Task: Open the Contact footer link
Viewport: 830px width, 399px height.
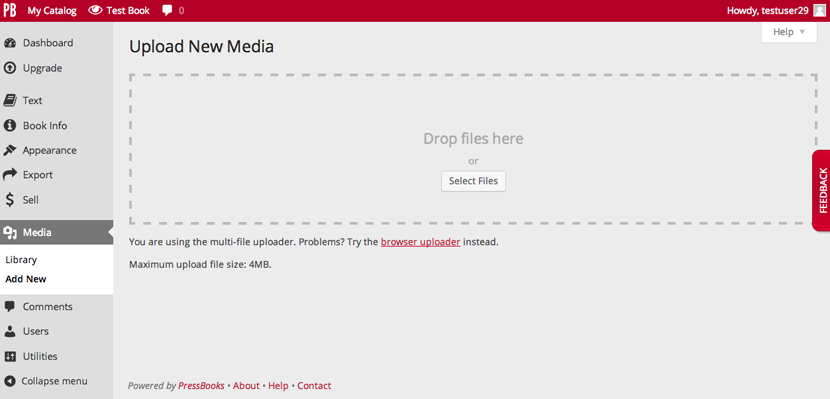Action: pyautogui.click(x=314, y=386)
